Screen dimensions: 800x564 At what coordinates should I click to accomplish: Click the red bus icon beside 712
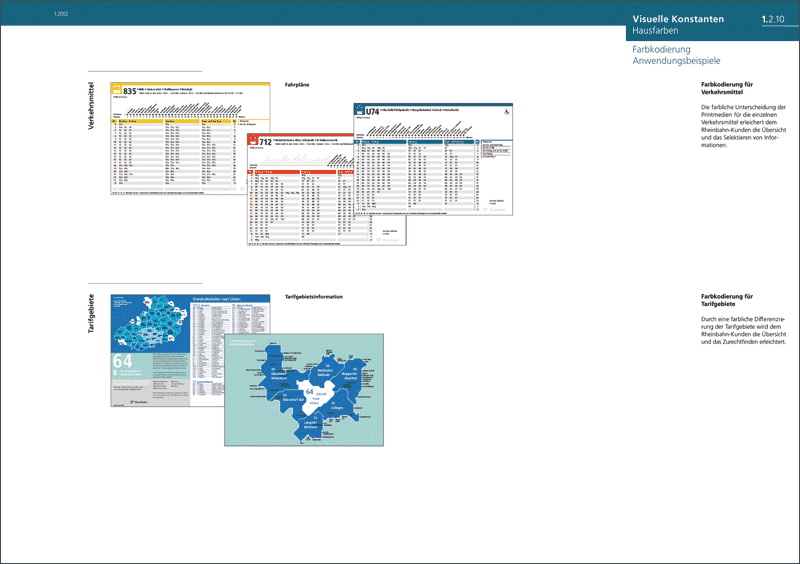tap(253, 142)
